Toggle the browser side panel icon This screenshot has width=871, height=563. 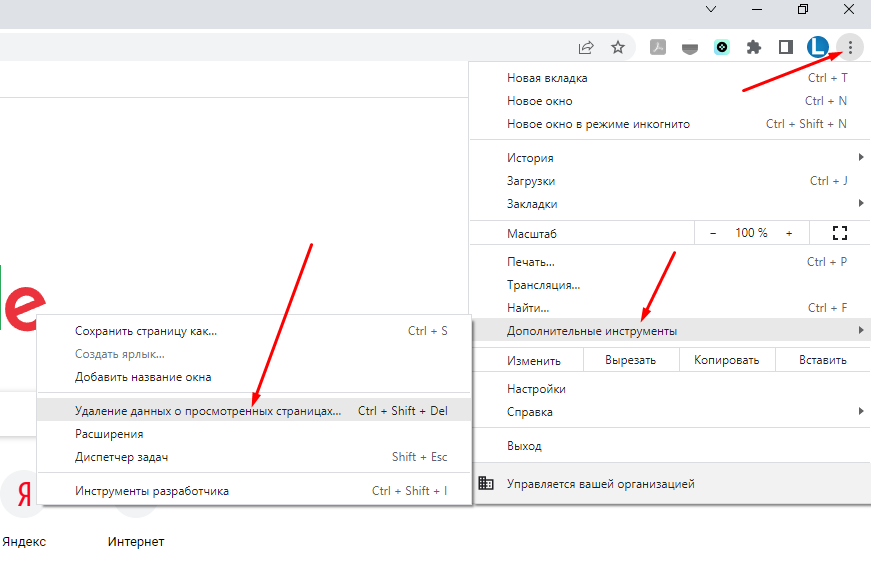coord(786,47)
